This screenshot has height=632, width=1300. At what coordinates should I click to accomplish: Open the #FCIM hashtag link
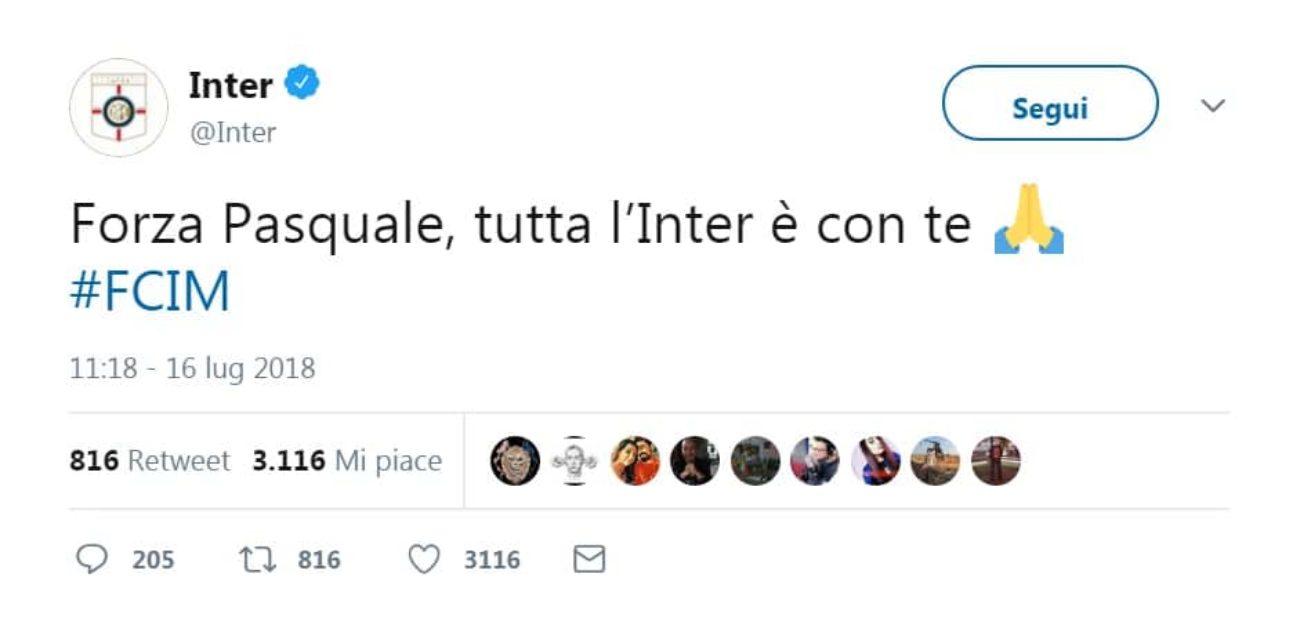tap(150, 292)
